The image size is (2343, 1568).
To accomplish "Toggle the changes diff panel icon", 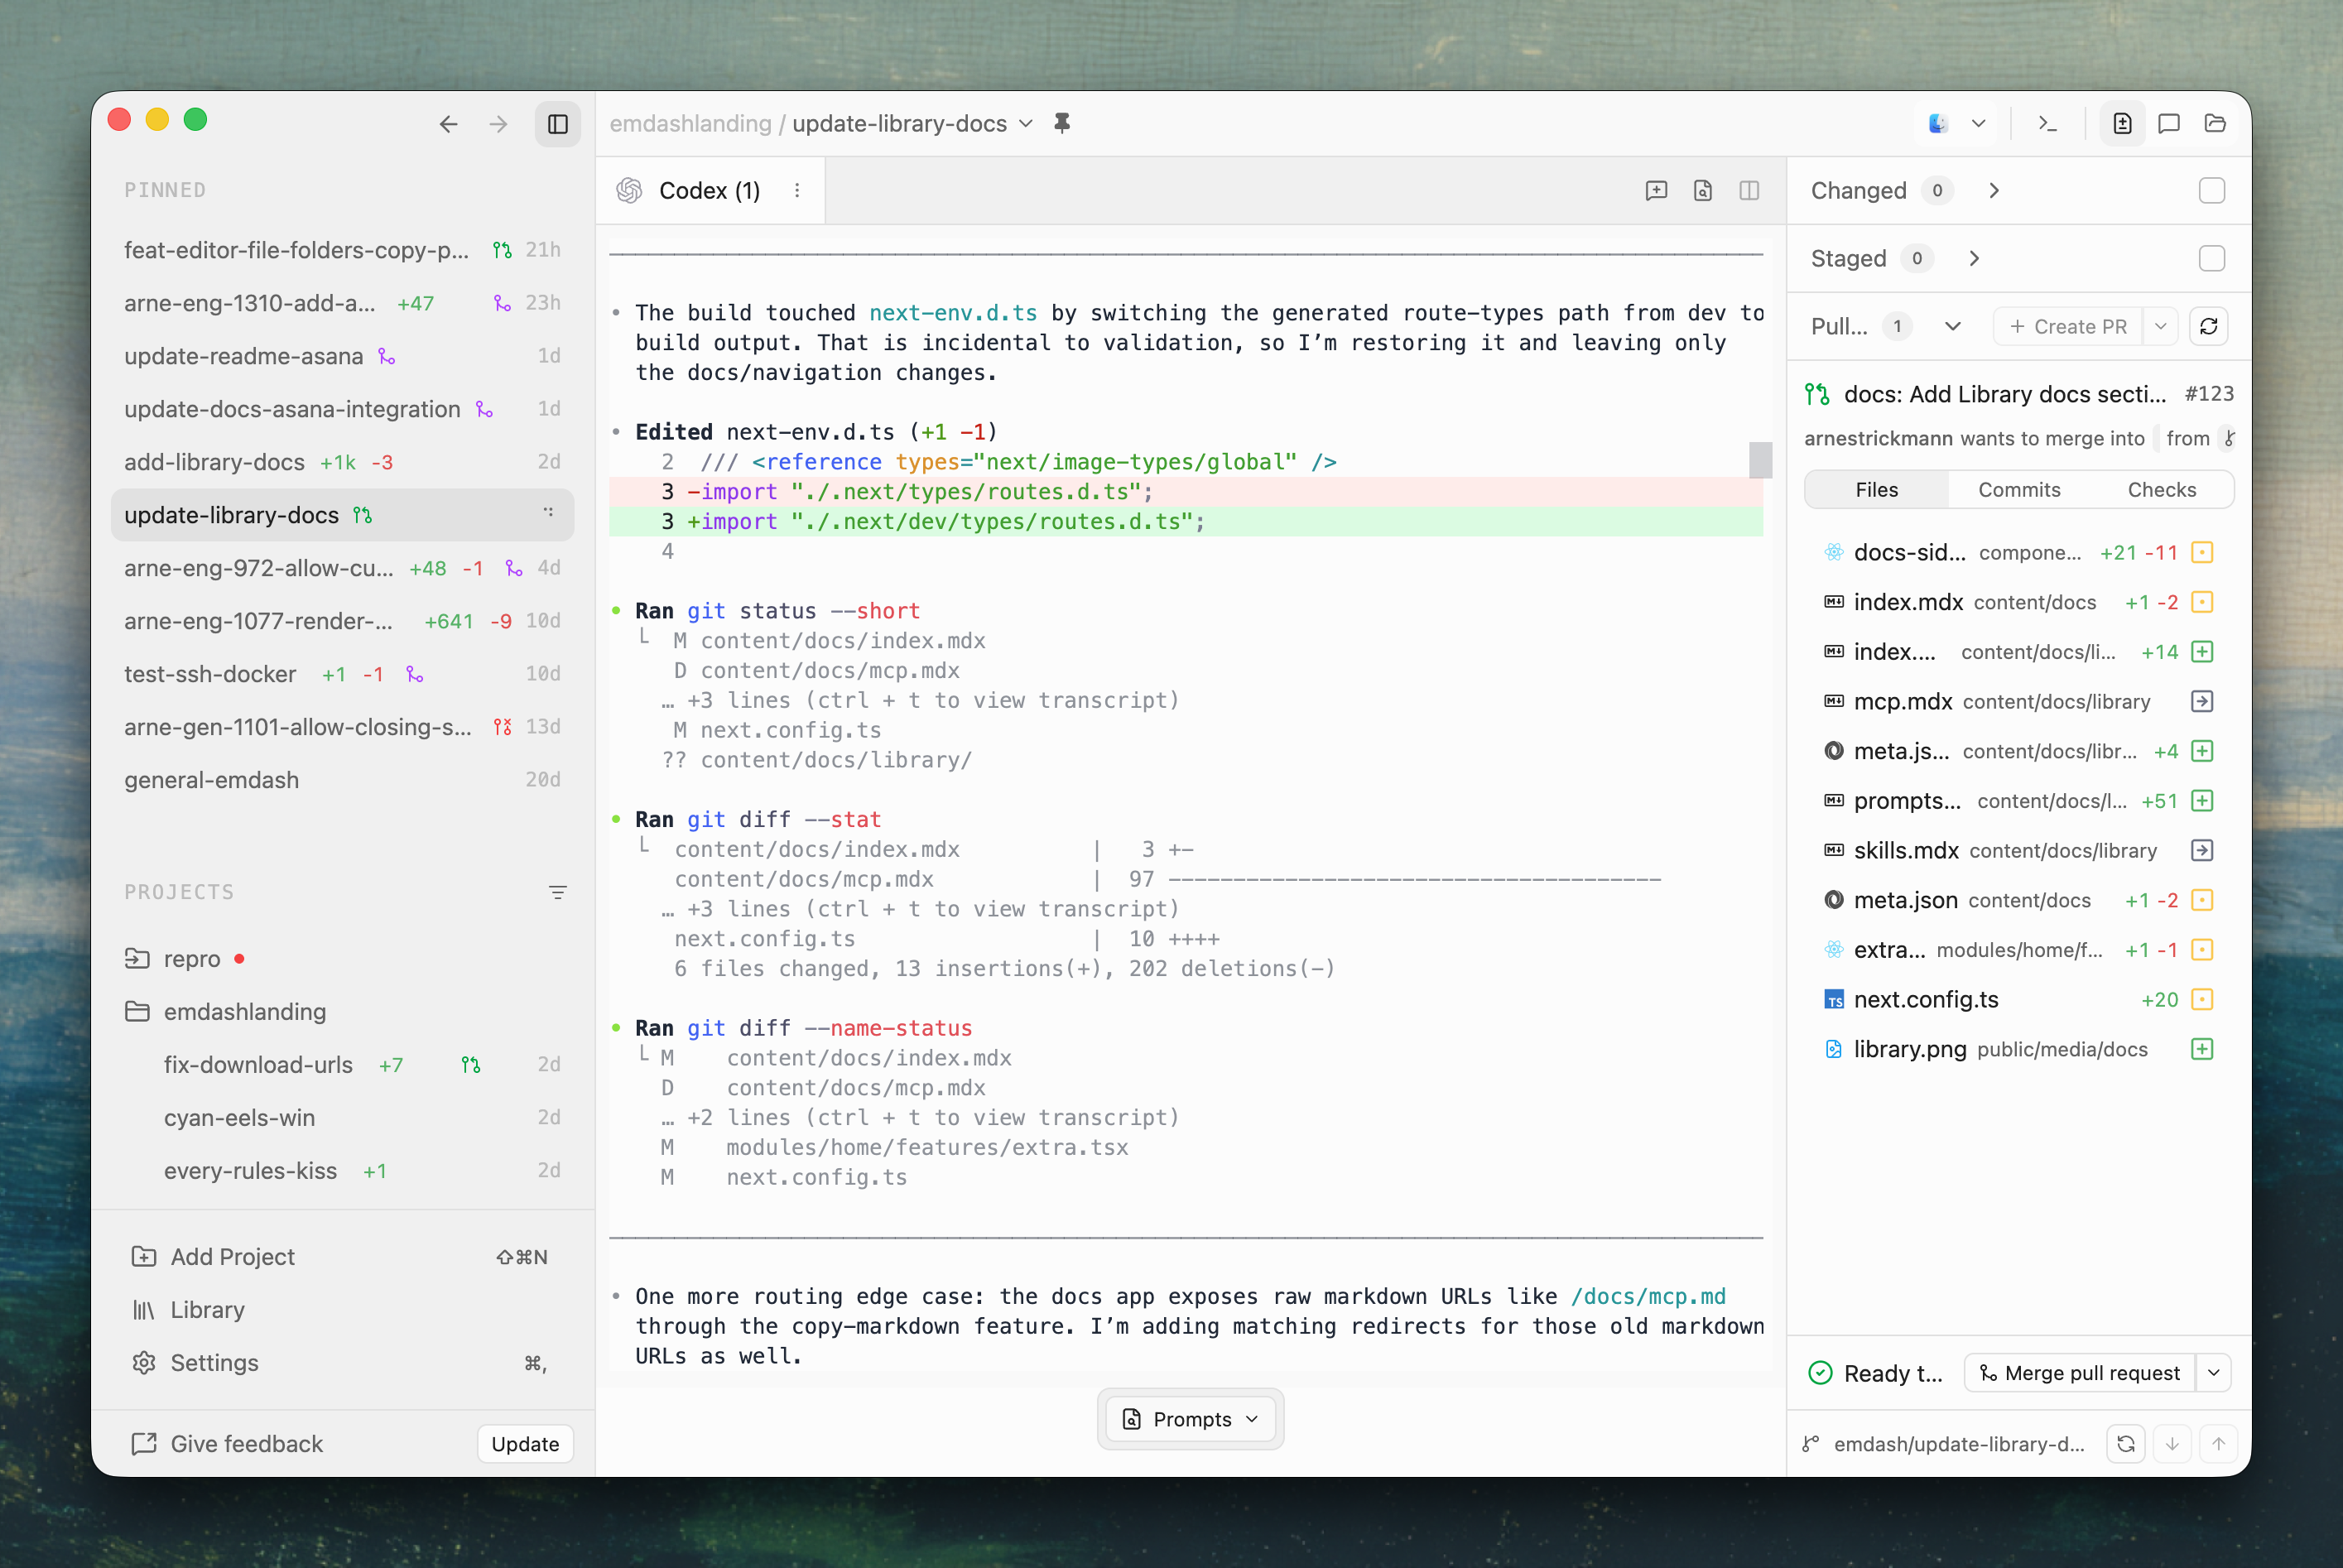I will [x=2122, y=124].
